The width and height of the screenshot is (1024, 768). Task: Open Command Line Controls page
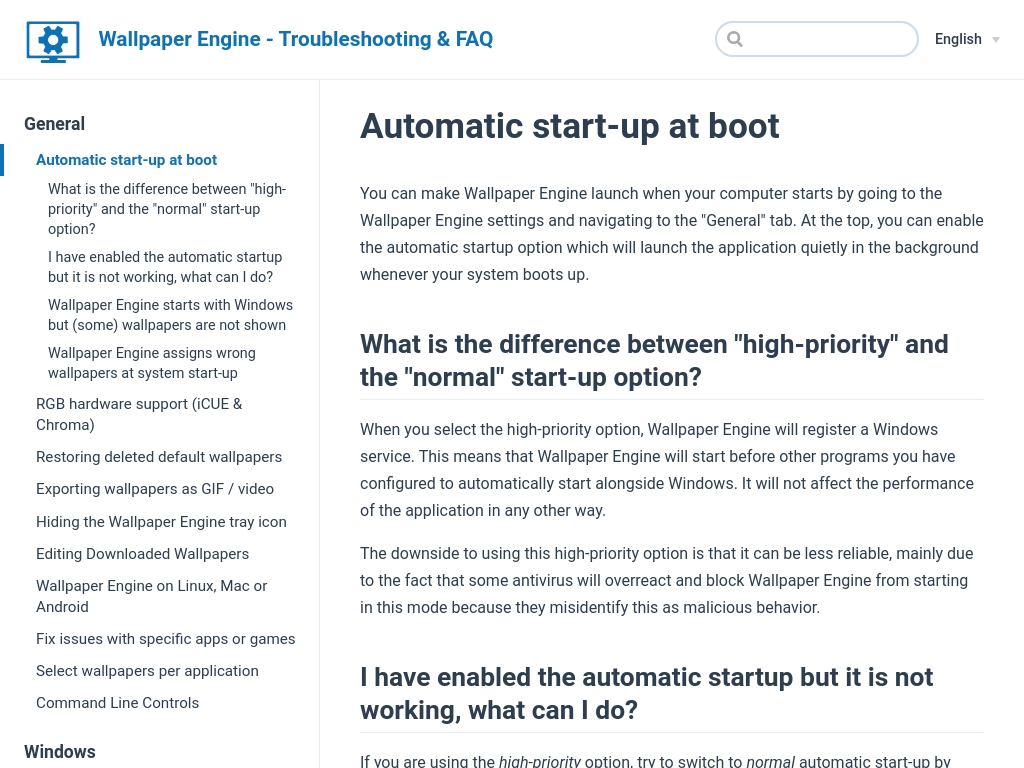(118, 702)
